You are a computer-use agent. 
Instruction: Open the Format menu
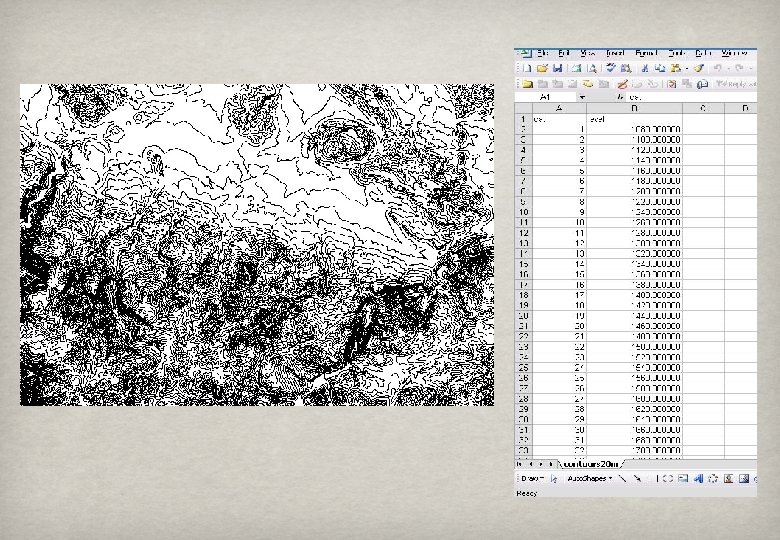(x=646, y=53)
